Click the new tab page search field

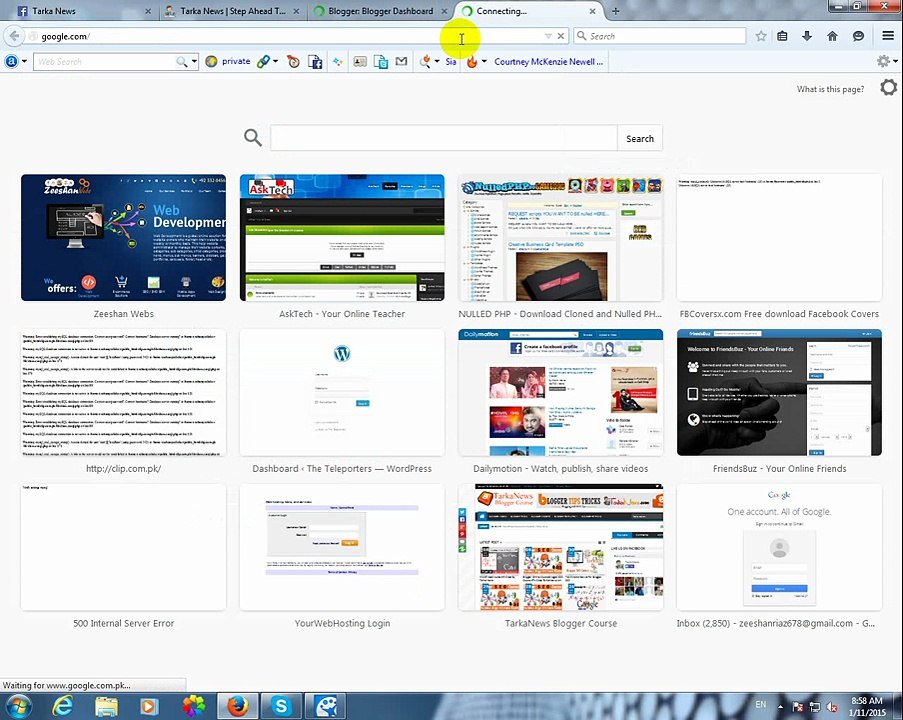pos(443,138)
